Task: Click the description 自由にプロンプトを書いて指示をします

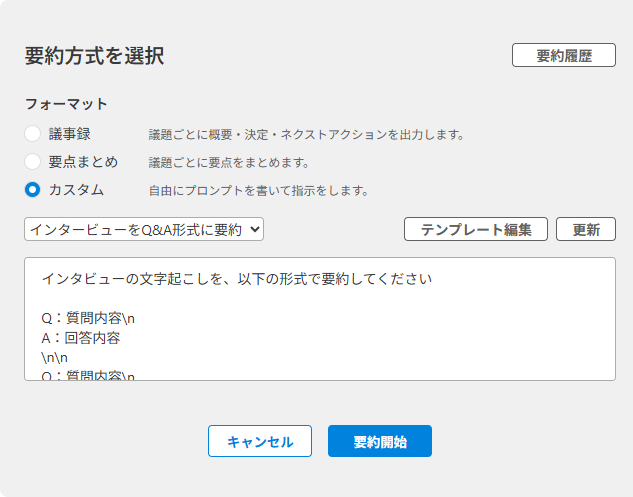Action: [x=259, y=190]
